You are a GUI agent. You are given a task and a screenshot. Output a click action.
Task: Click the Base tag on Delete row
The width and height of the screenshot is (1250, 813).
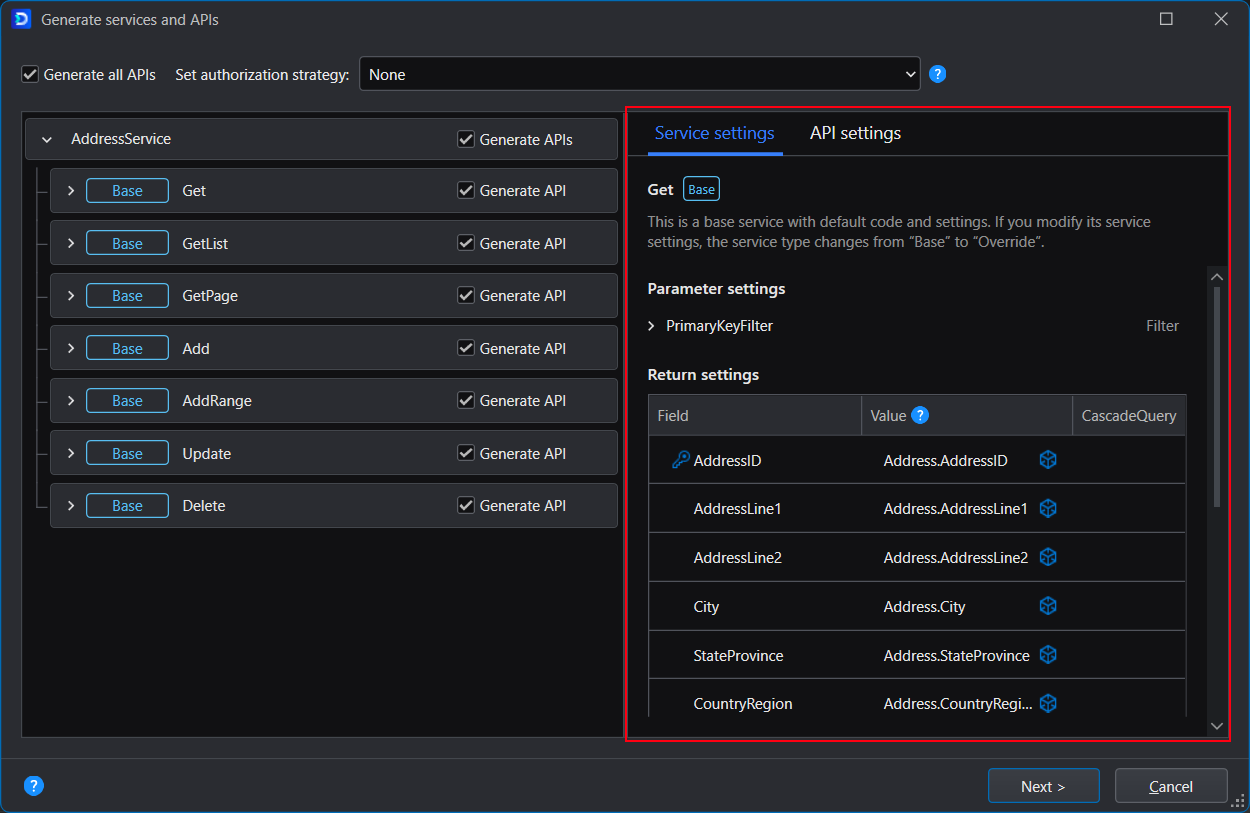(127, 505)
